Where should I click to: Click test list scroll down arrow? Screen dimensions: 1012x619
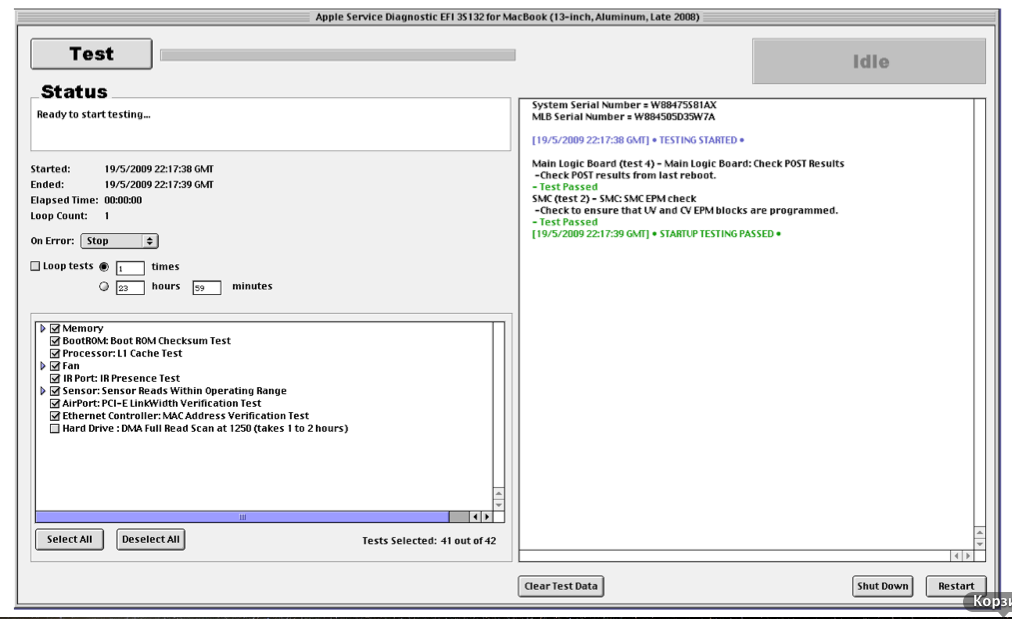(x=499, y=505)
